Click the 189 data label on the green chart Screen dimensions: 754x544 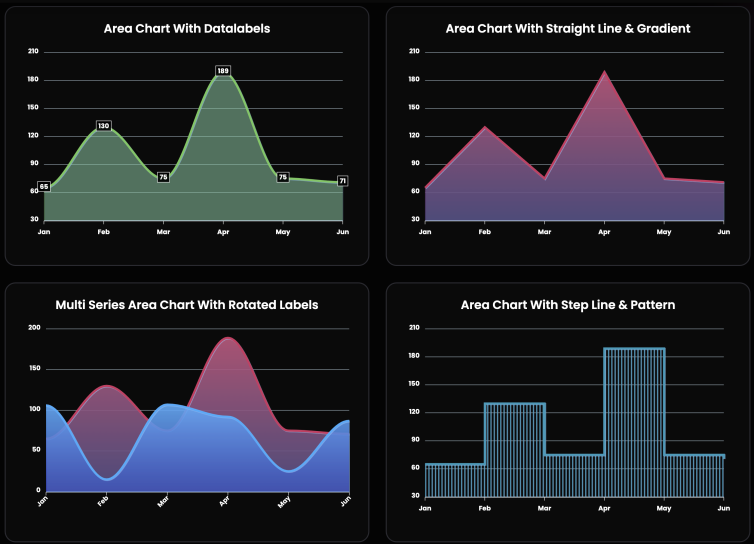223,71
